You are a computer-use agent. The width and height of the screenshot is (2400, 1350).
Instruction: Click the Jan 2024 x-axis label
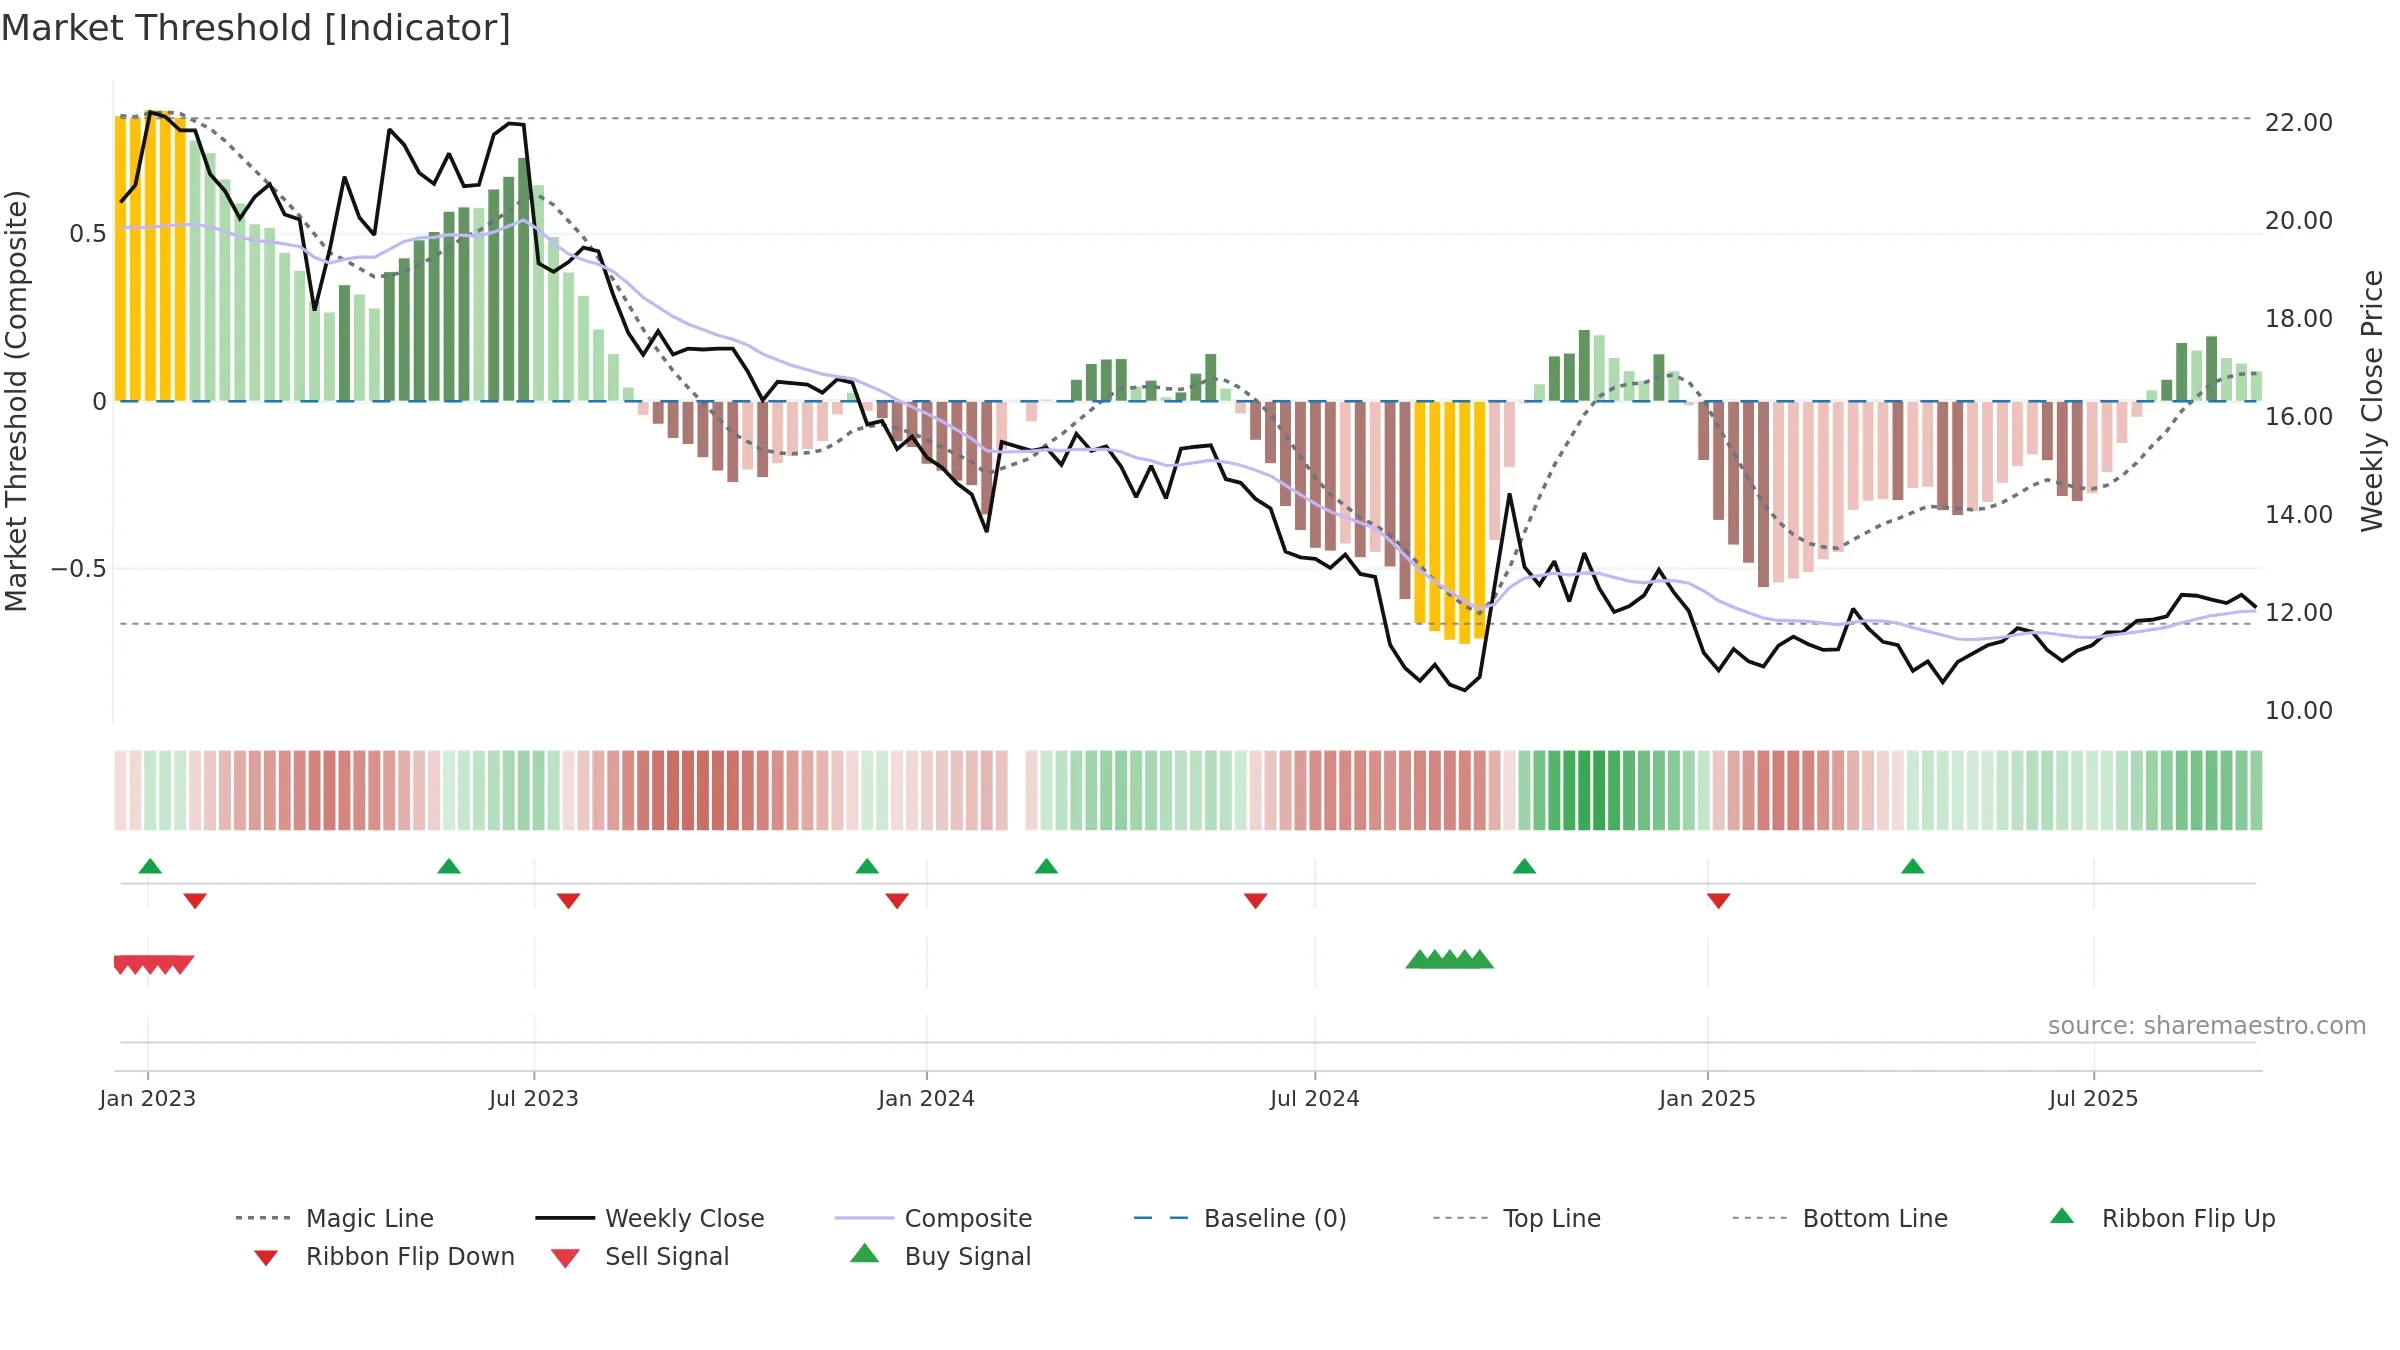[926, 1098]
